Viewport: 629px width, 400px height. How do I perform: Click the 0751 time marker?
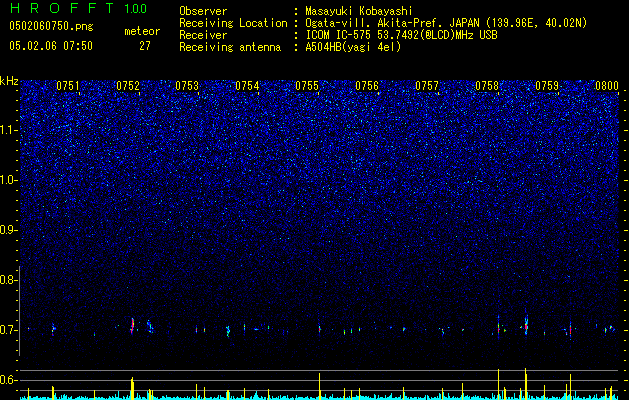[67, 86]
